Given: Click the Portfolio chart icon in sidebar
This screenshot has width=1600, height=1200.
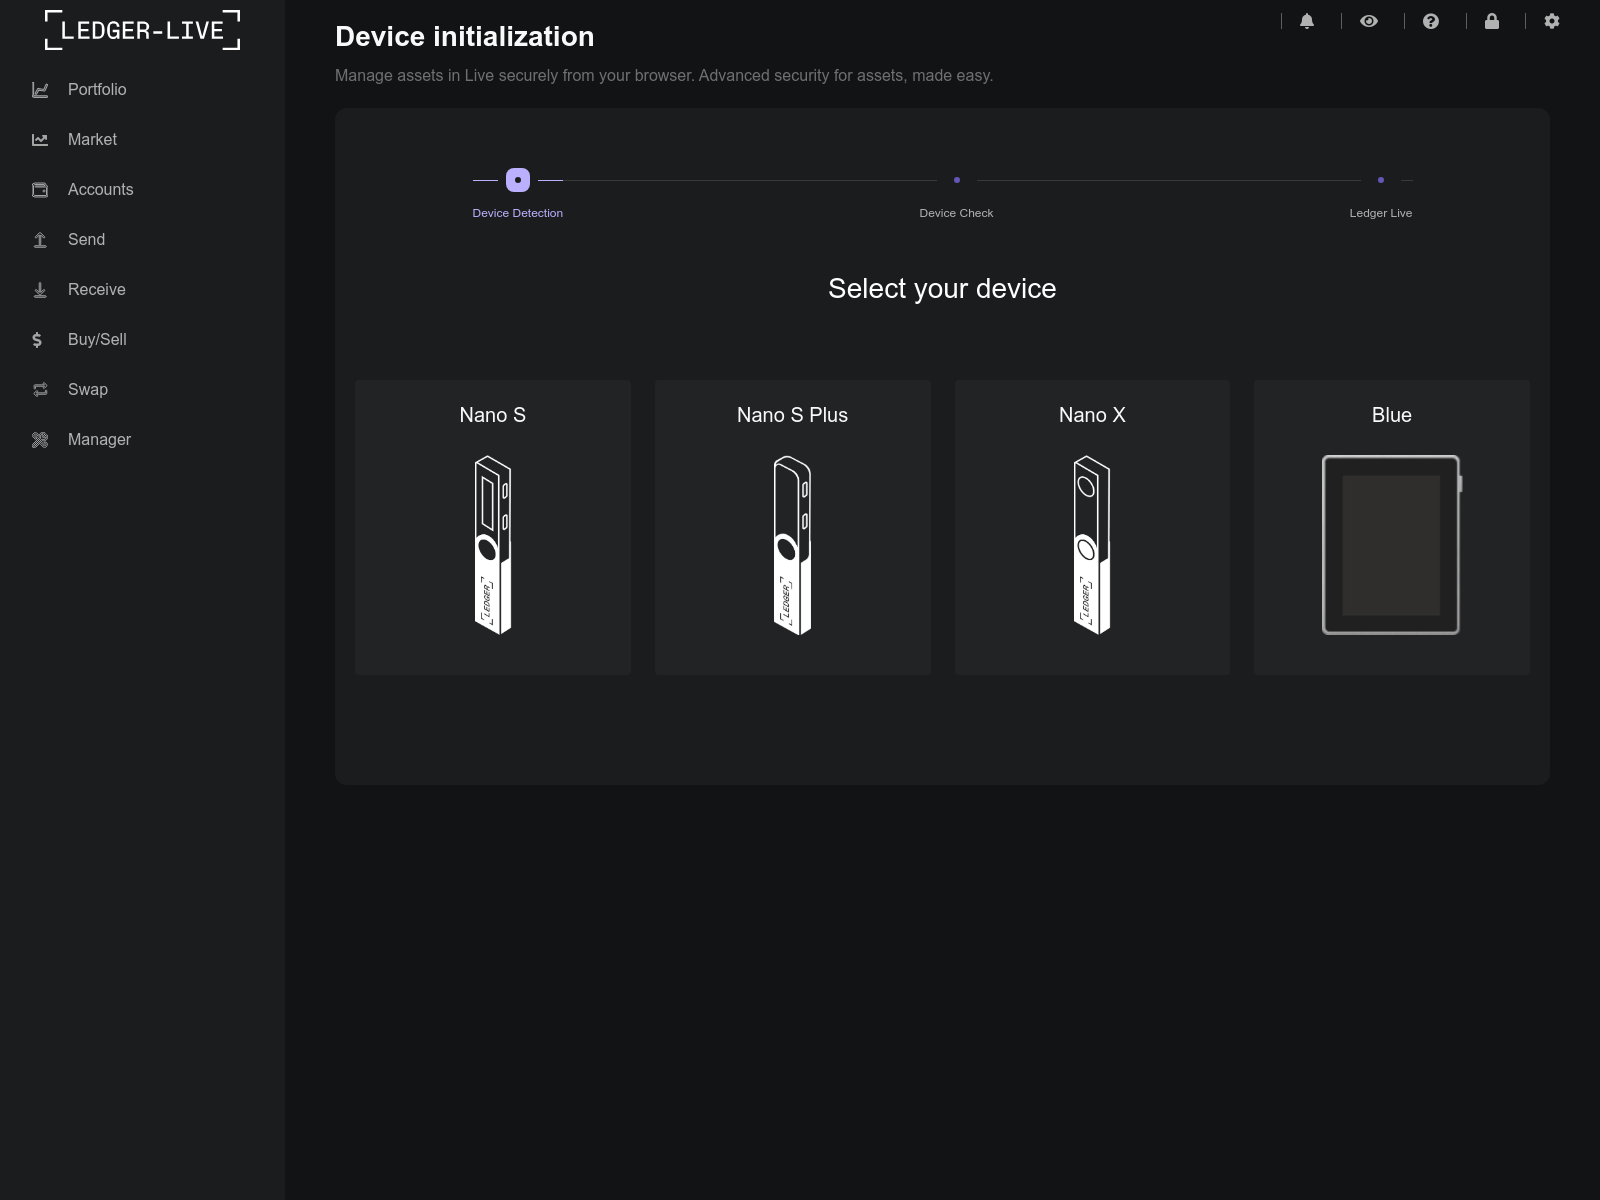Looking at the screenshot, I should [x=40, y=90].
